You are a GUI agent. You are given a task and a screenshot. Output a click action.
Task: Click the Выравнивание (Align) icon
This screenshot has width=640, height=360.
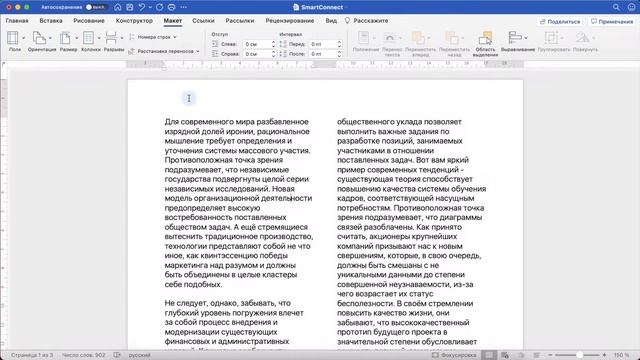515,38
